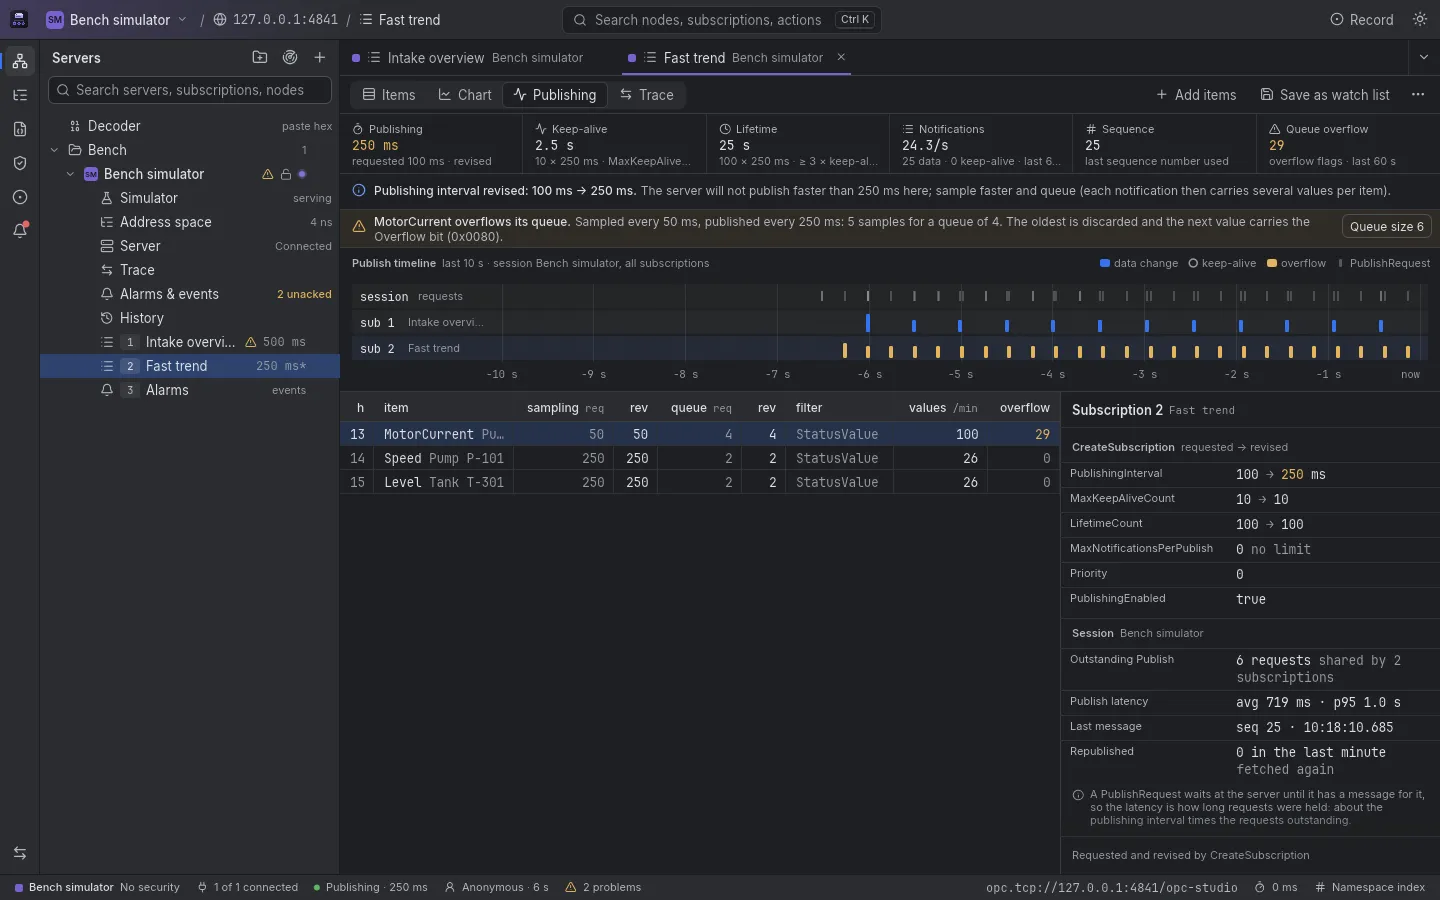This screenshot has height=900, width=1440.
Task: Toggle the theme with the sun icon
Action: point(1420,20)
